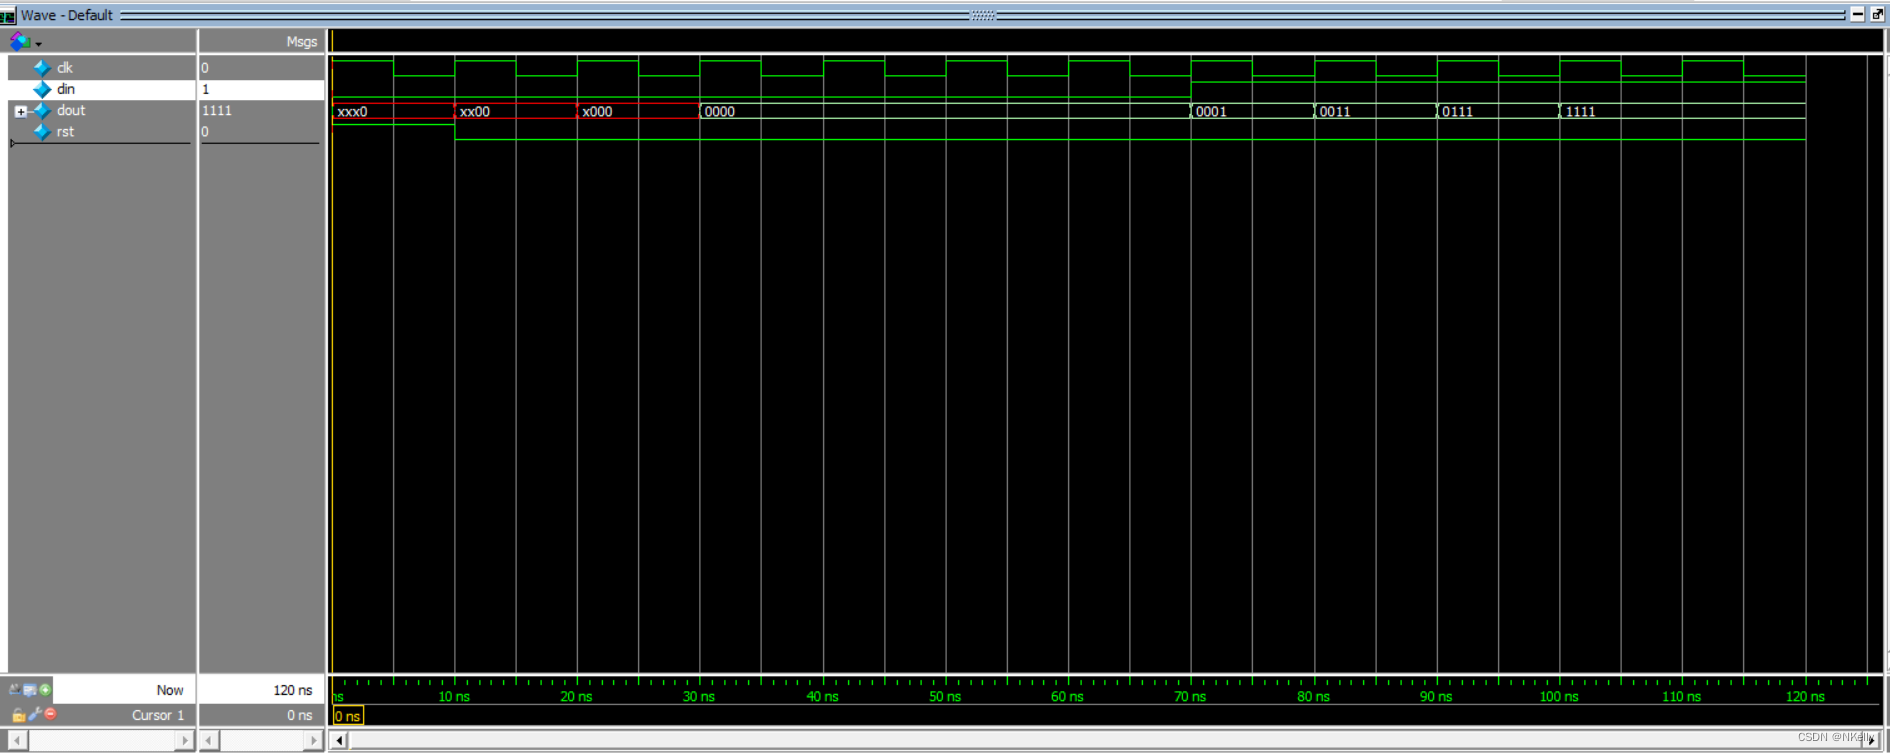Click the dout signal diamond icon
Viewport: 1890px width, 753px height.
point(42,111)
